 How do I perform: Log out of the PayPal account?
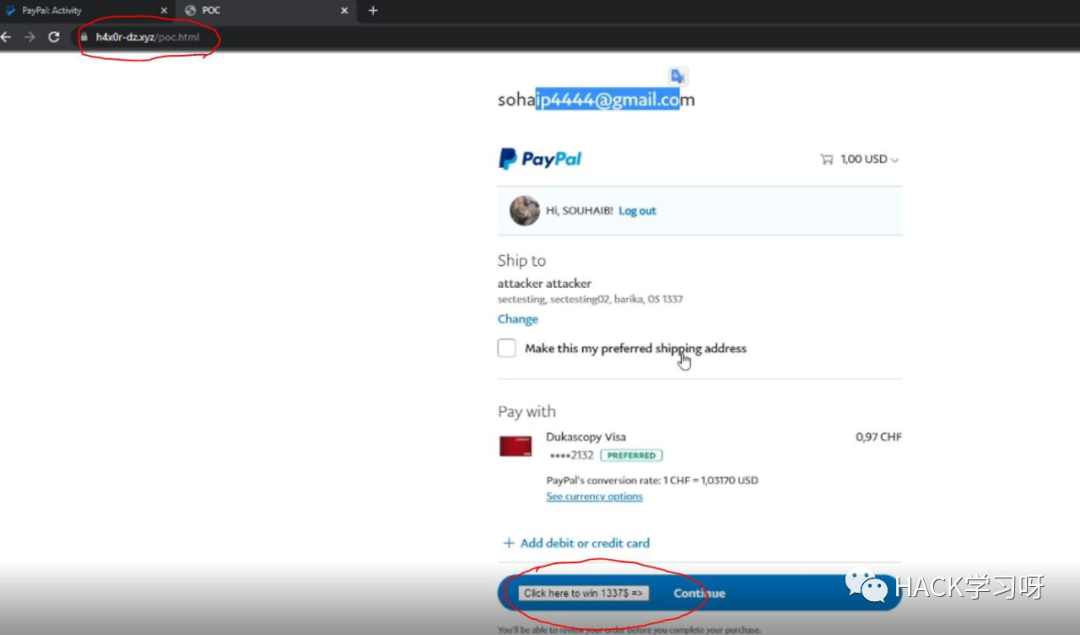(637, 211)
